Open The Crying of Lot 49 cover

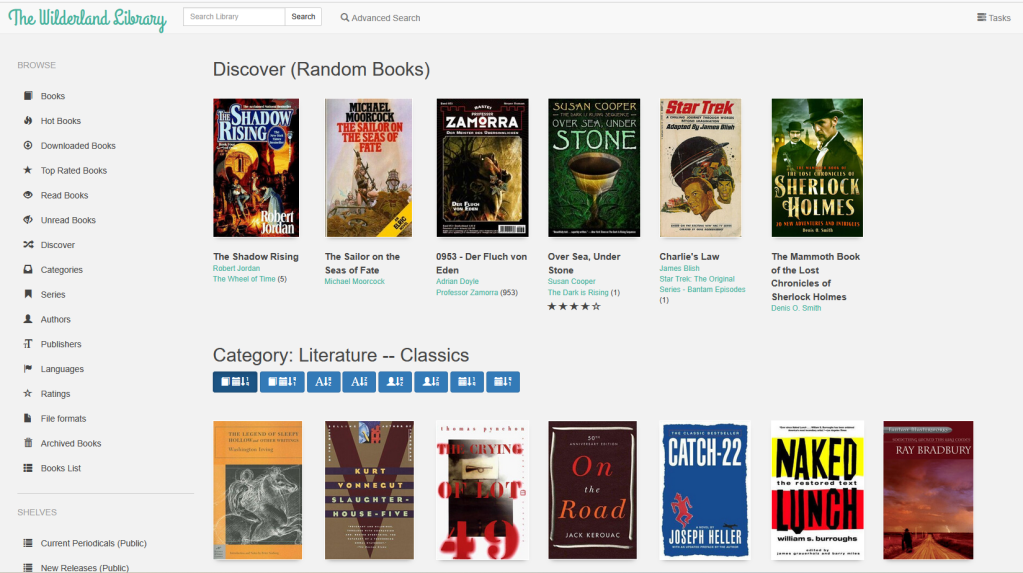tap(482, 490)
